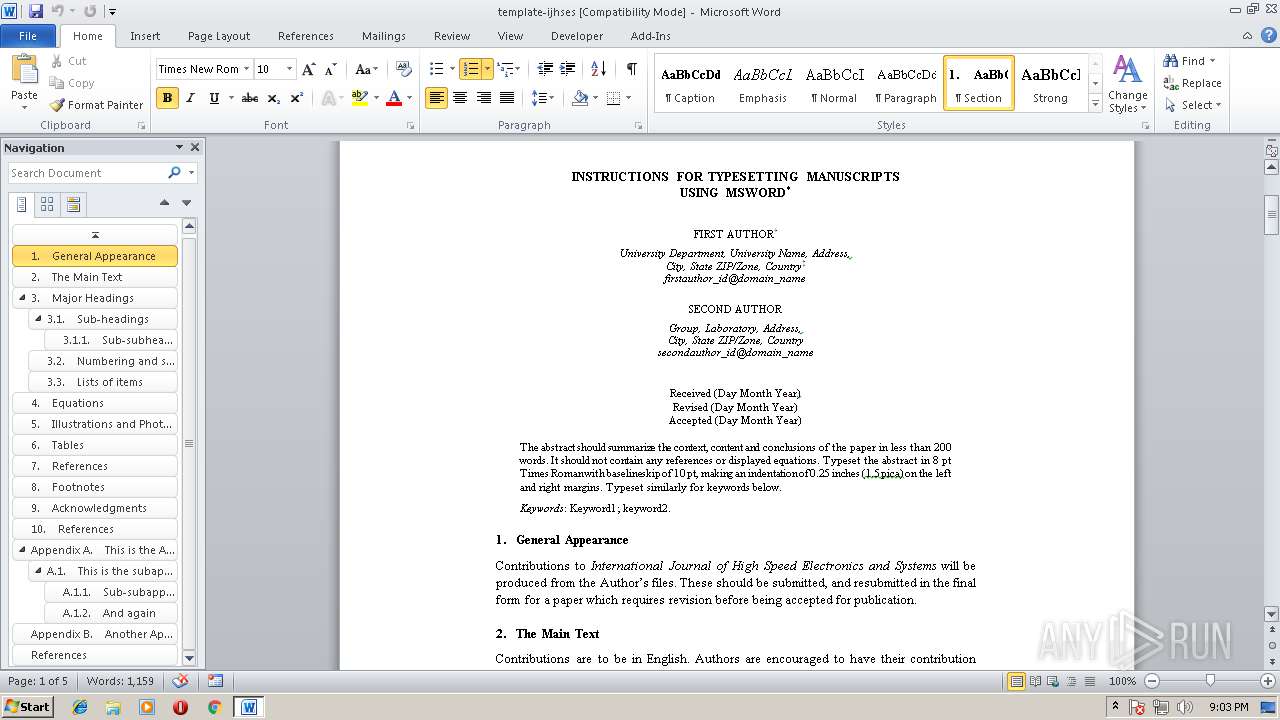
Task: Click the Paste clipboard icon
Action: tap(24, 70)
